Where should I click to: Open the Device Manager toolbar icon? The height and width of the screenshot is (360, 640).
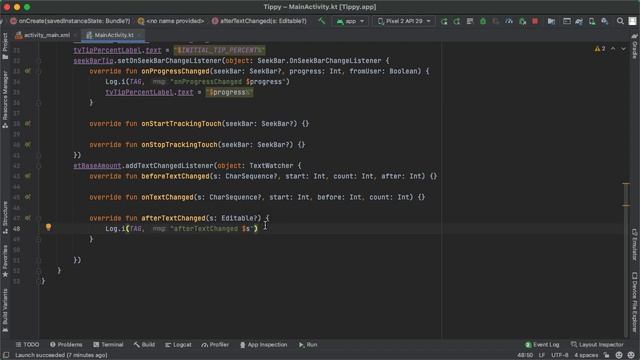coord(592,21)
